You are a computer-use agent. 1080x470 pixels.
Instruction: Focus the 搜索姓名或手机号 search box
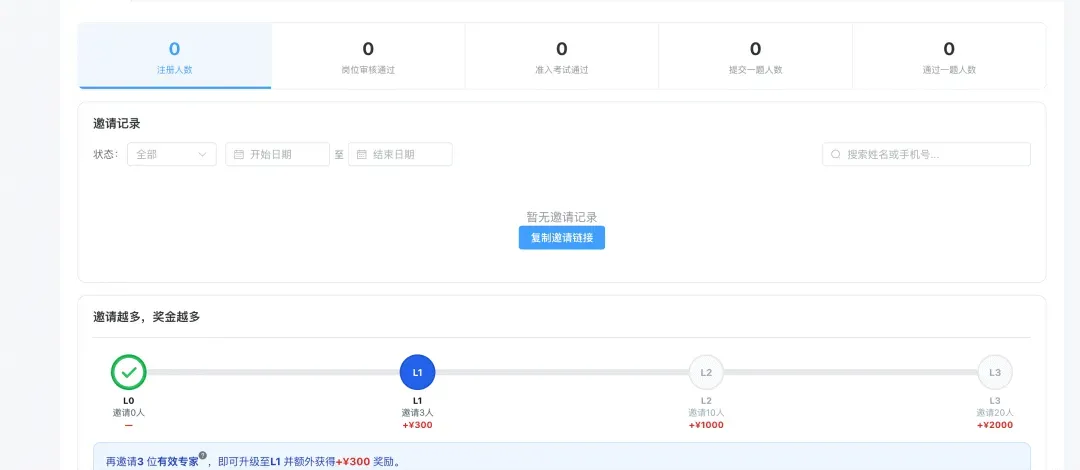click(926, 154)
